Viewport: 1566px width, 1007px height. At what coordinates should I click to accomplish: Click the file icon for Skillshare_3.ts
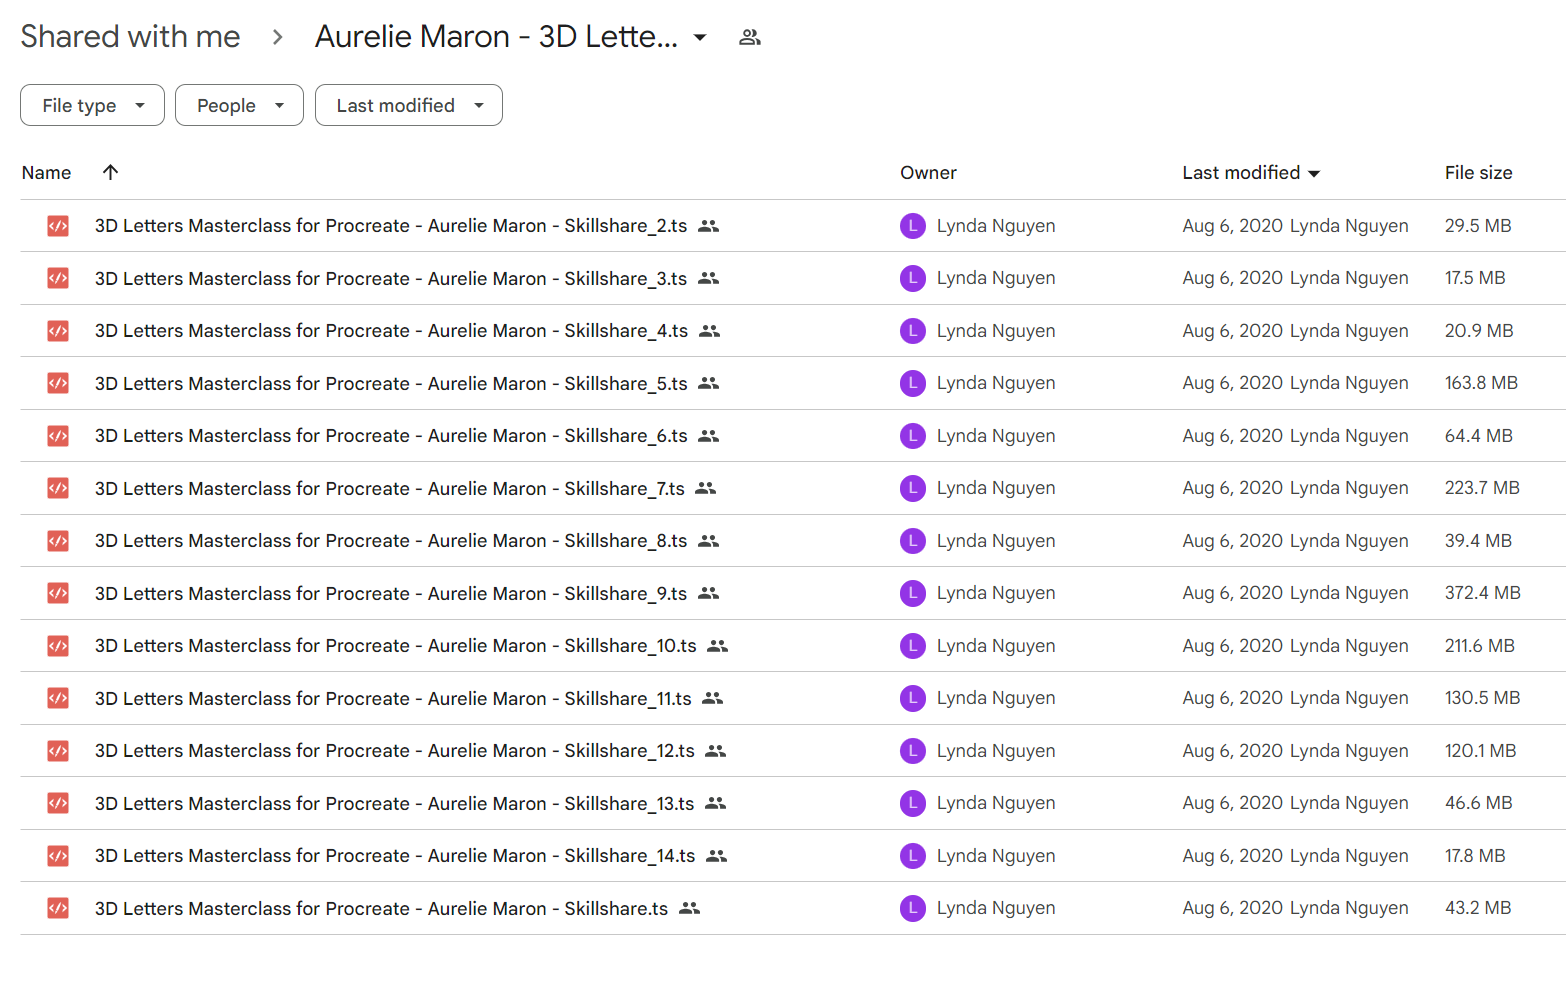pos(58,278)
